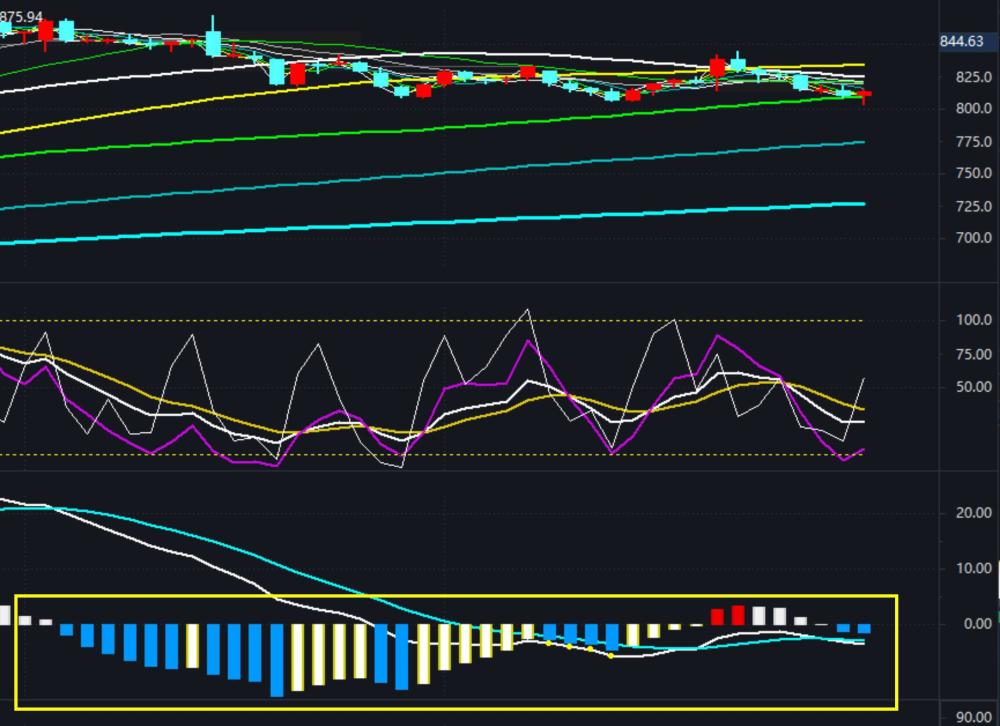This screenshot has width=1000, height=726.
Task: Select the 50.00 oscillator axis label
Action: (x=973, y=387)
